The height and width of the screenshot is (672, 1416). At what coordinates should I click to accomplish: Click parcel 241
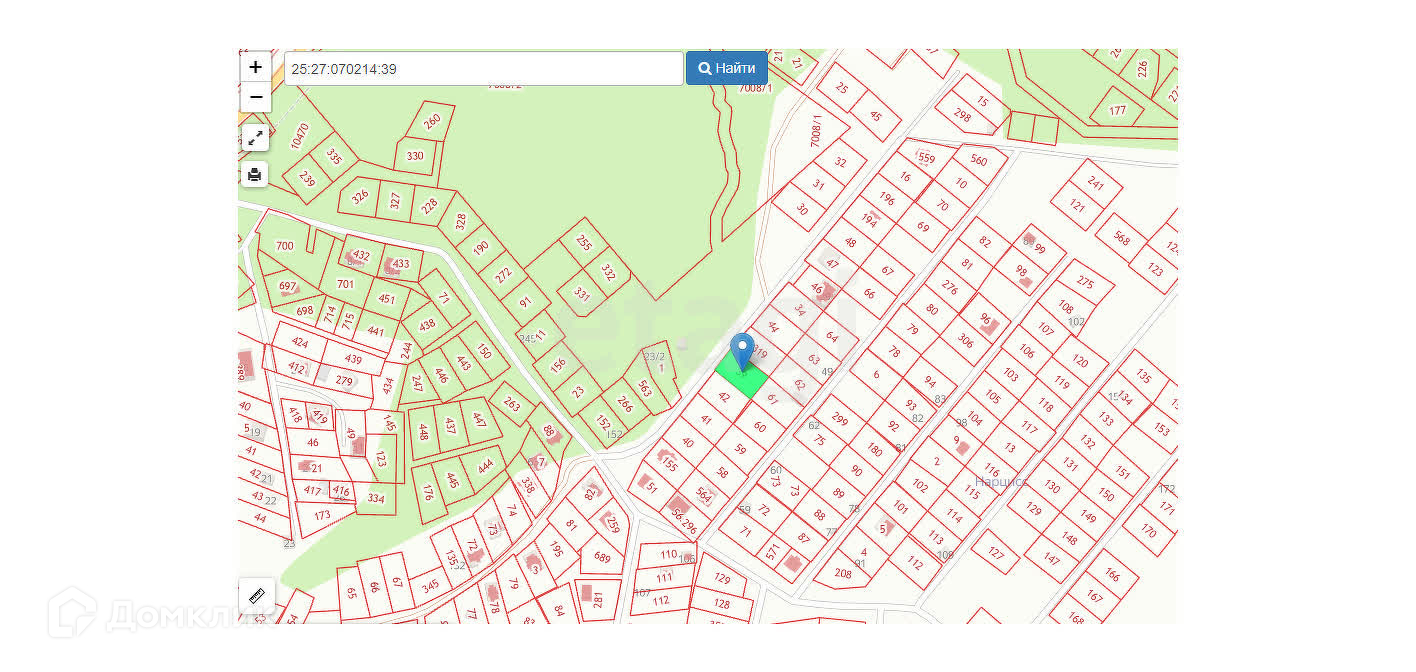tap(1096, 183)
